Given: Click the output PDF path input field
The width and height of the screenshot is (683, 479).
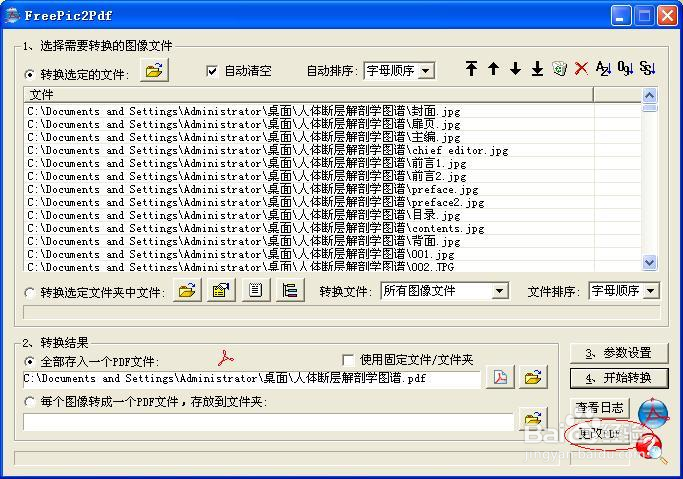Looking at the screenshot, I should pos(252,378).
